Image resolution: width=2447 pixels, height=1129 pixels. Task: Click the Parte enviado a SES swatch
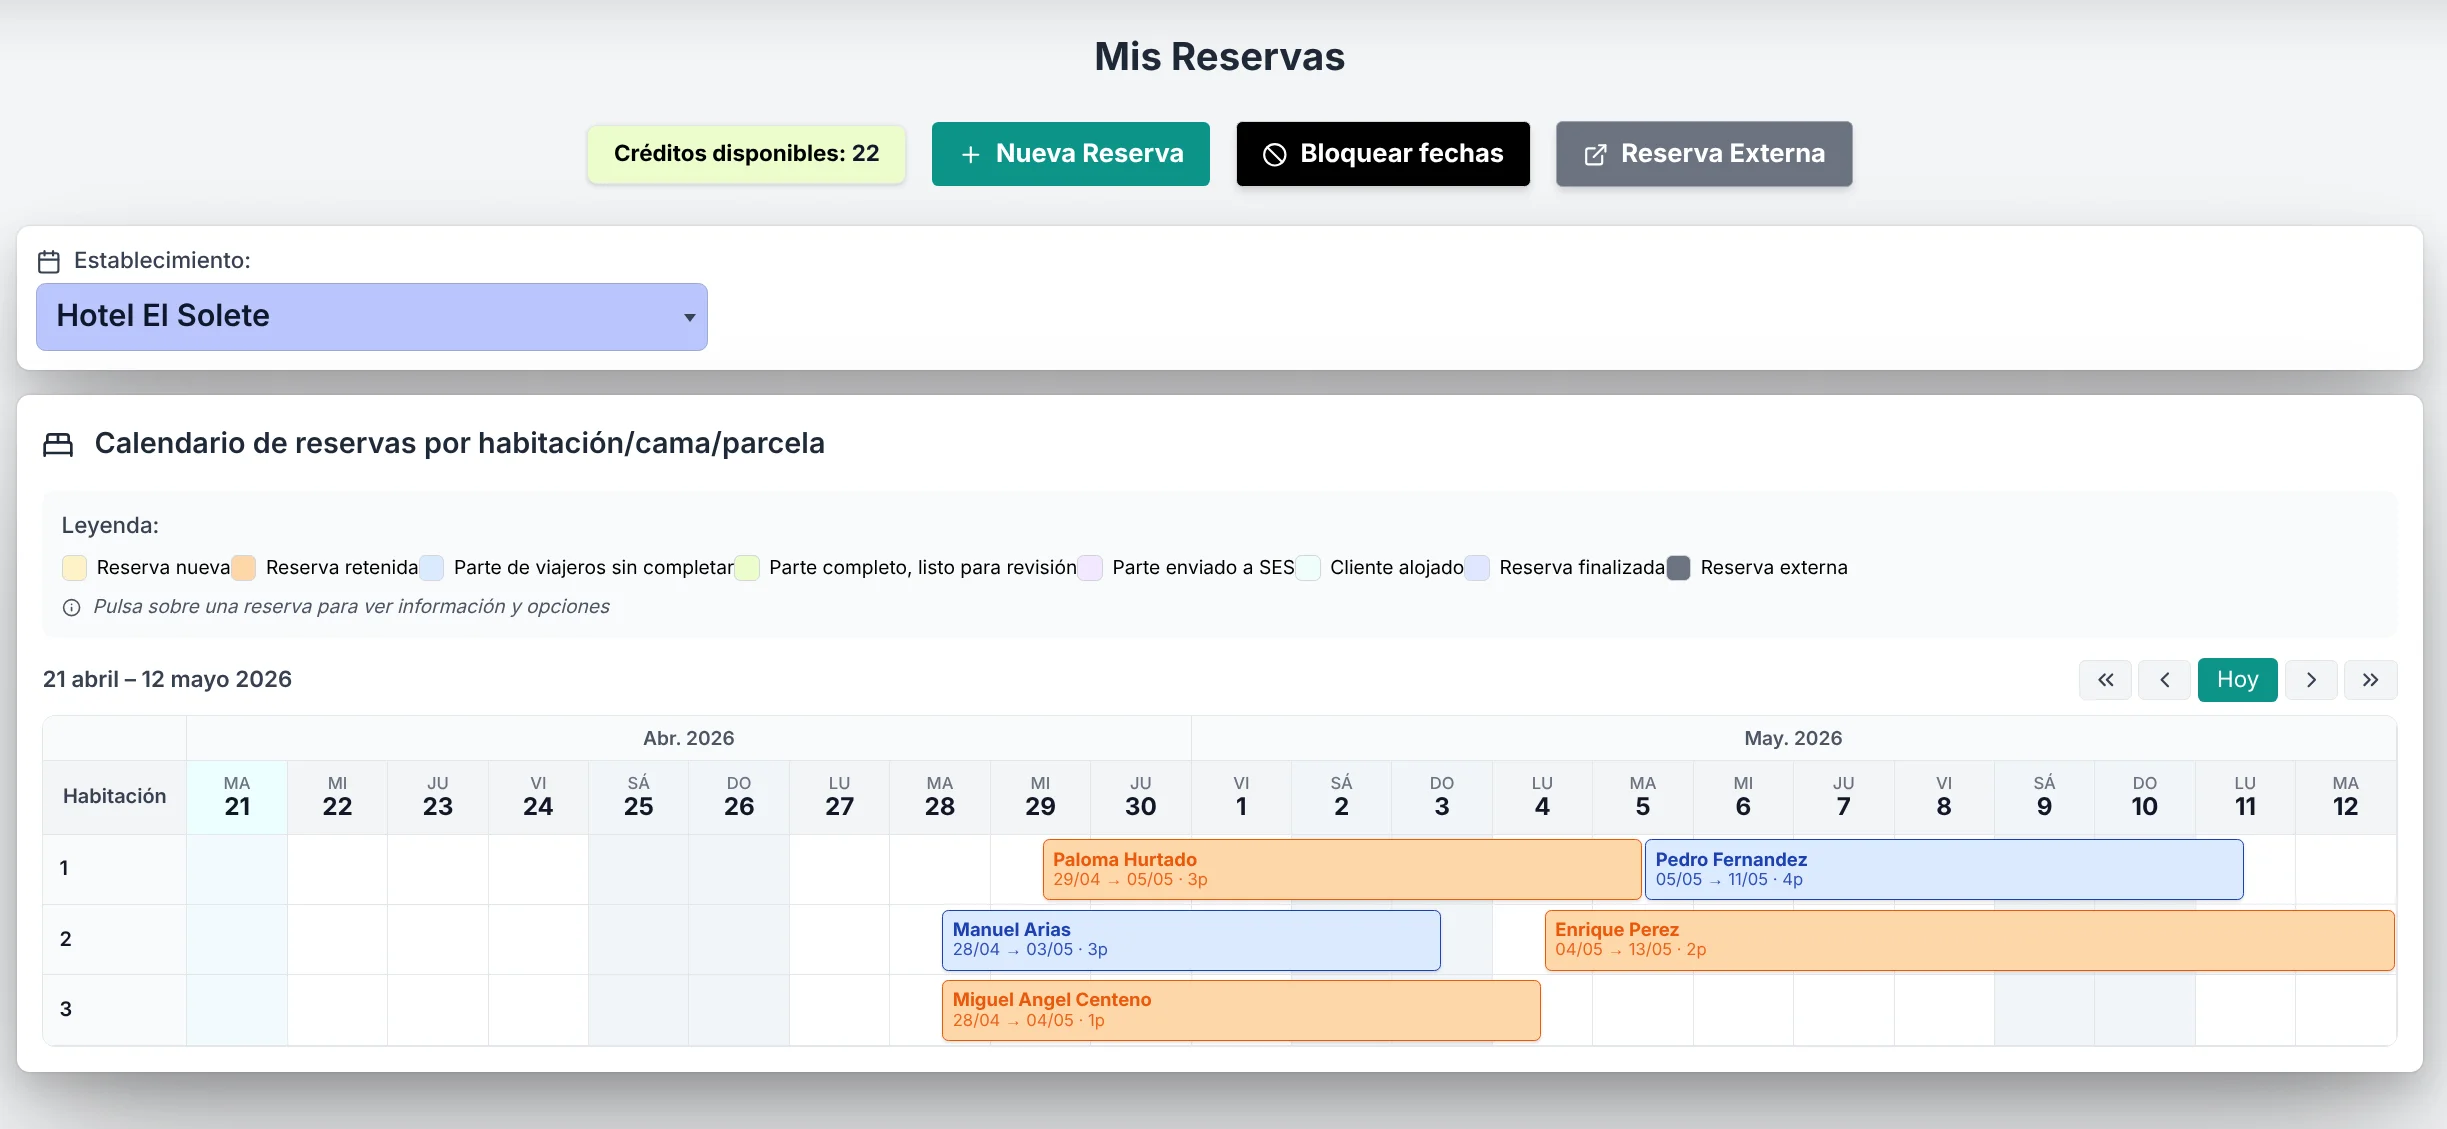pos(1090,568)
